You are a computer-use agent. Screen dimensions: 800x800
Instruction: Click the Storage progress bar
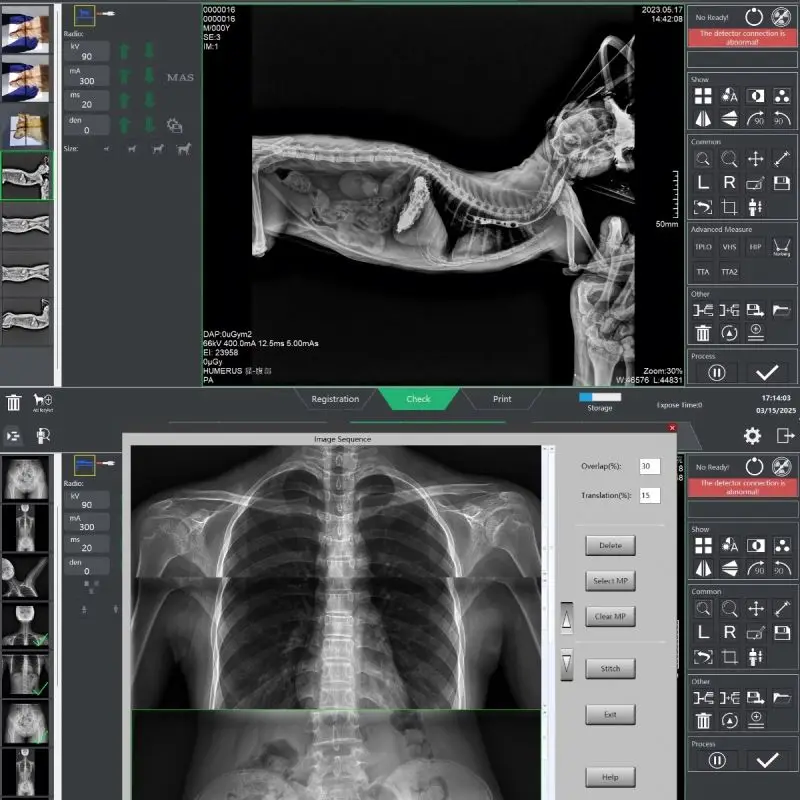tap(600, 396)
